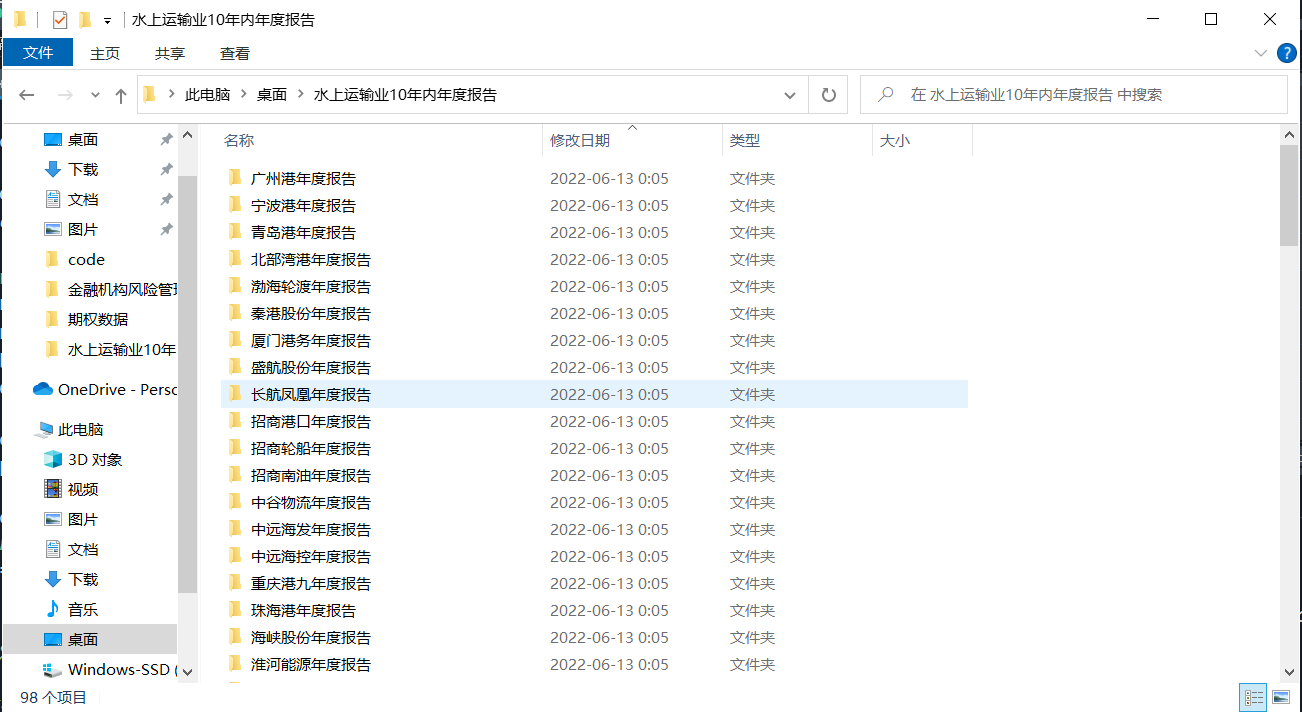Click the Back navigation arrow
The image size is (1302, 712).
point(27,95)
